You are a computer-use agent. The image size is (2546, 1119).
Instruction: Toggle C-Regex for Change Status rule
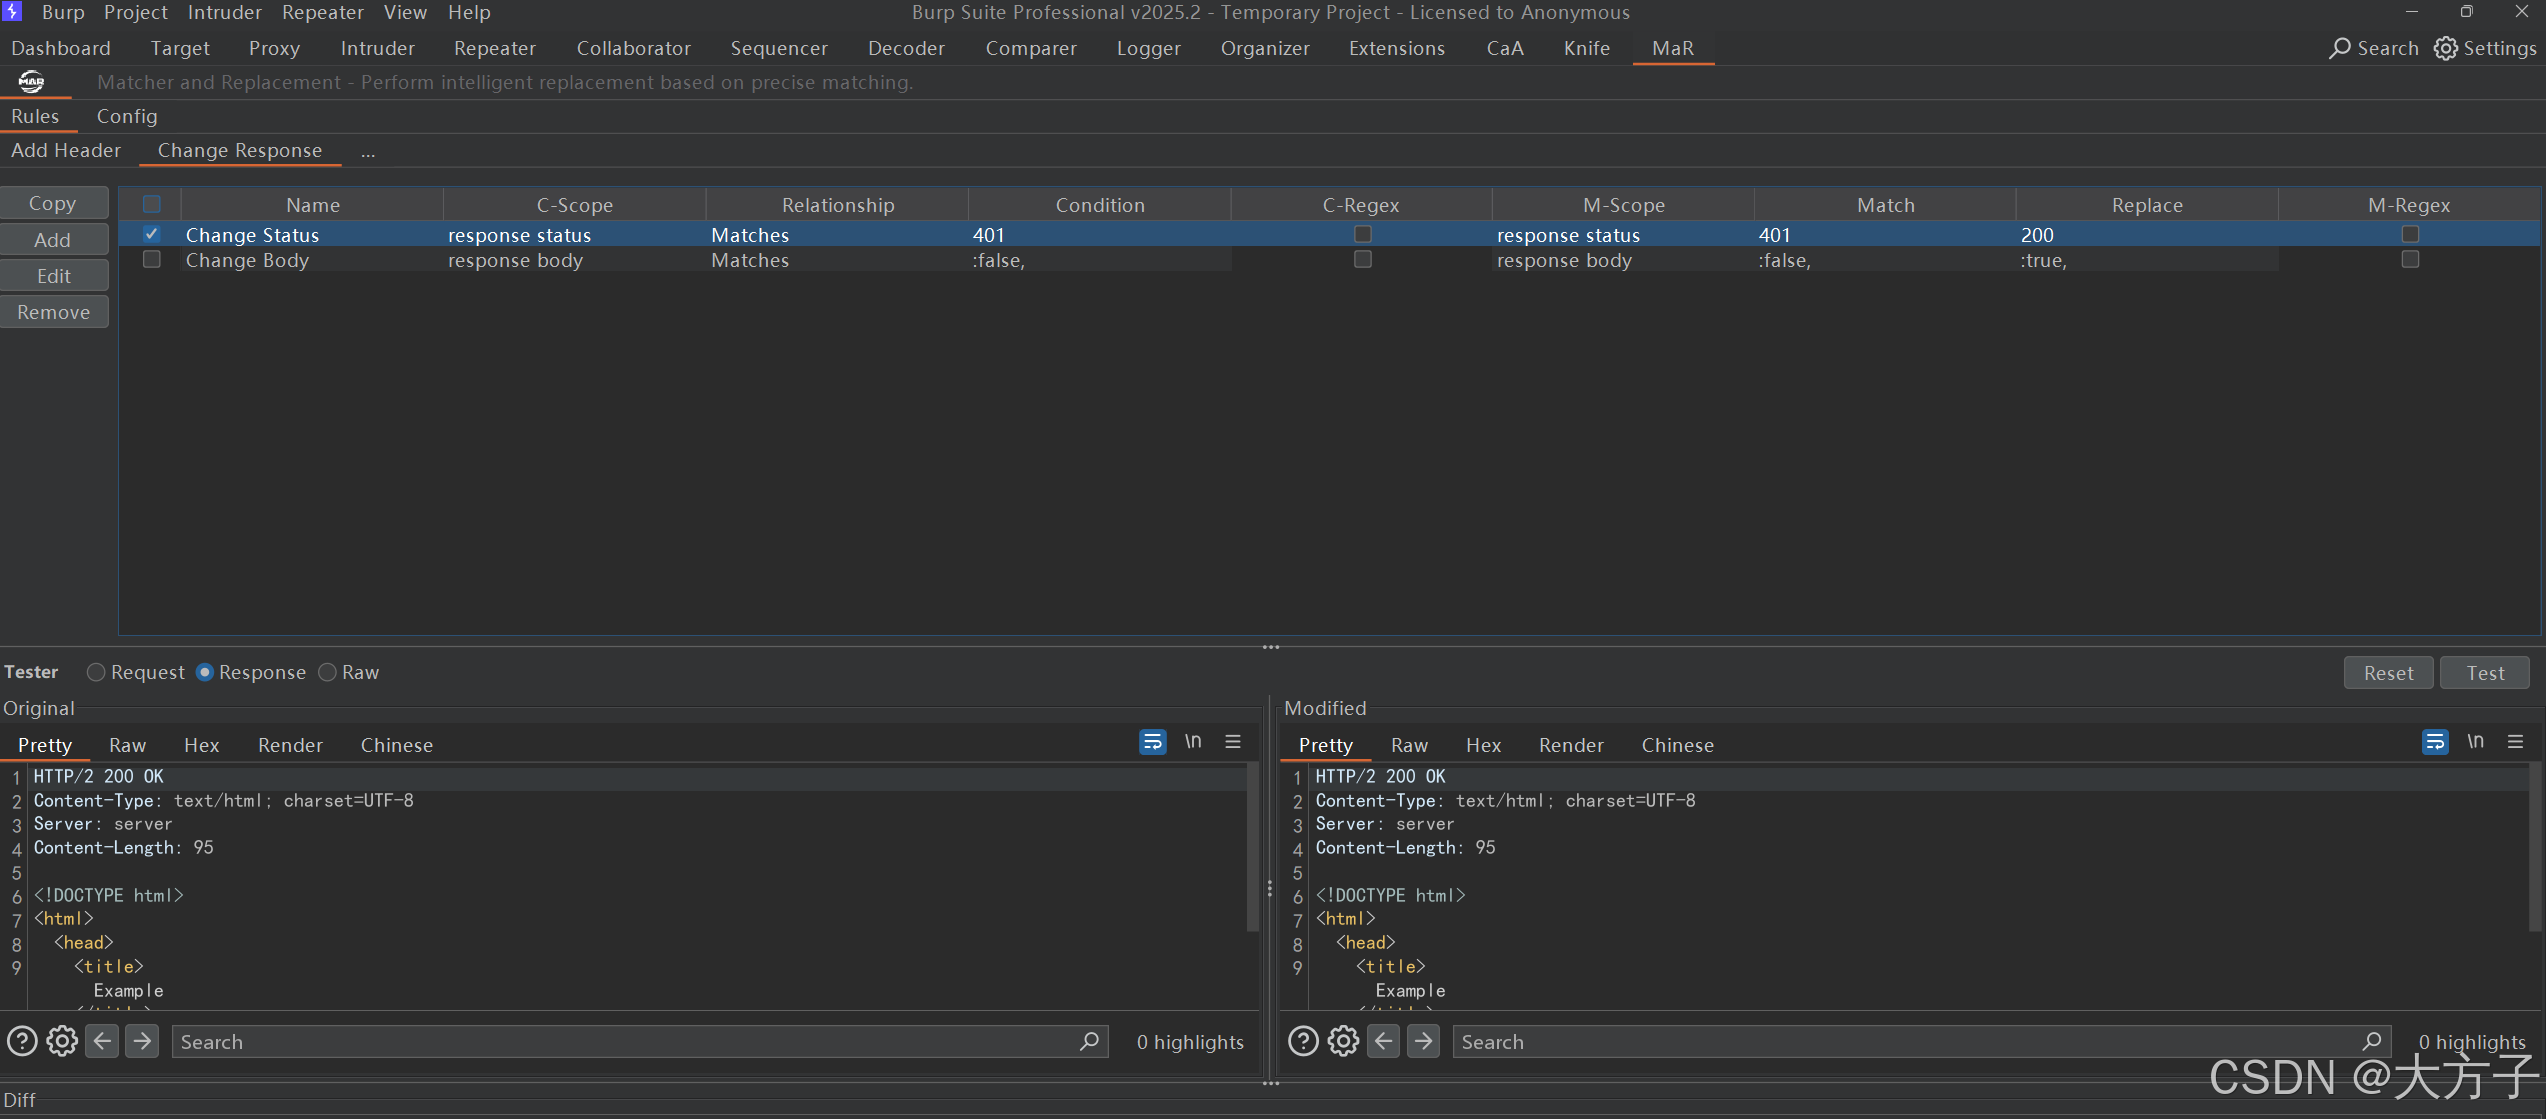(1362, 234)
